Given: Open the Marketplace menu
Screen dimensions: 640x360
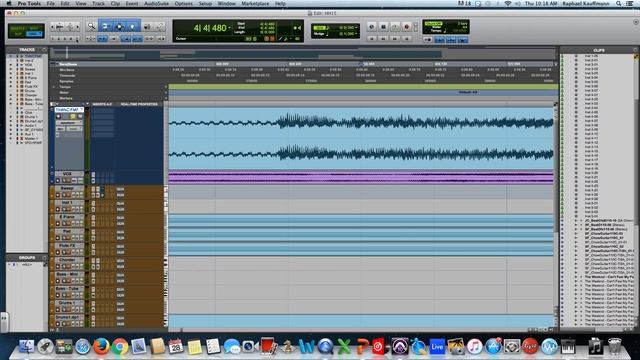Looking at the screenshot, I should tap(255, 3).
